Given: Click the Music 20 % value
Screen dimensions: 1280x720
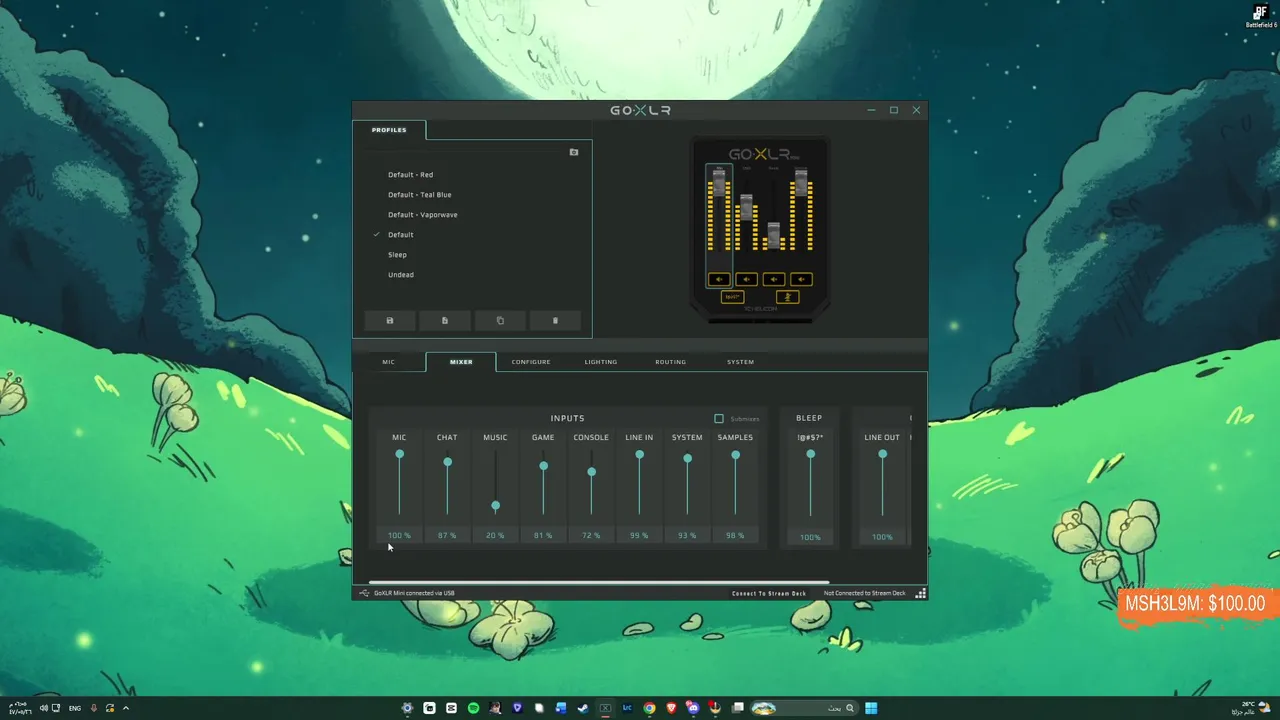Looking at the screenshot, I should 495,536.
